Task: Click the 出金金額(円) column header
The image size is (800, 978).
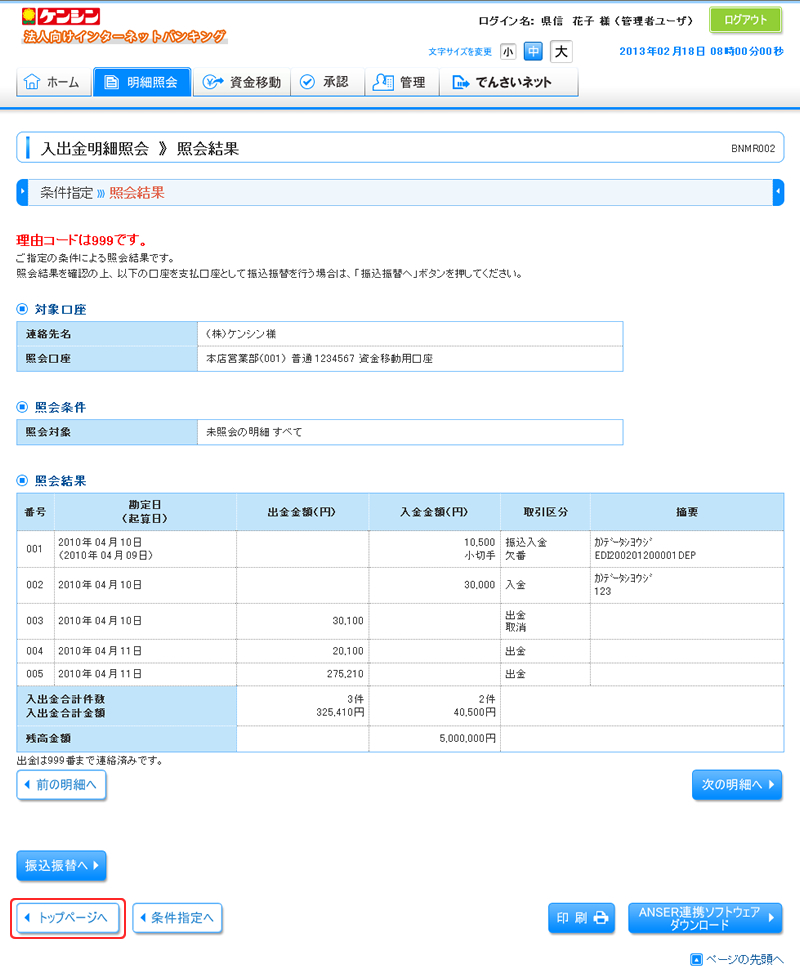Action: [302, 512]
